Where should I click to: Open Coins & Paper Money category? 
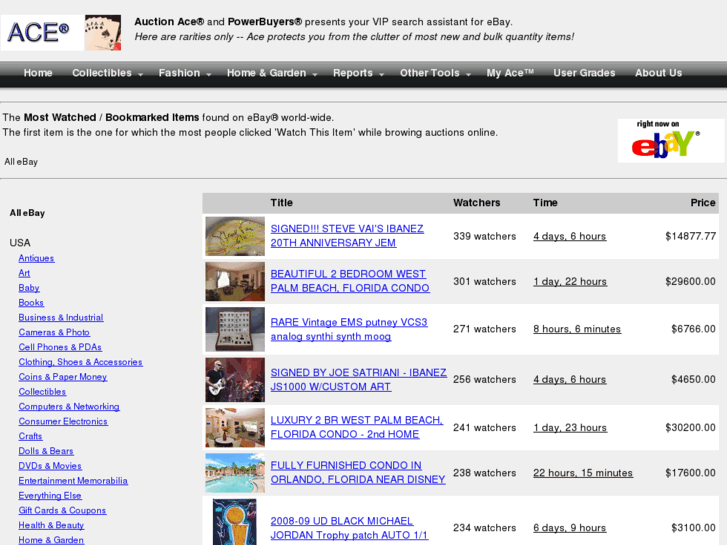(63, 377)
